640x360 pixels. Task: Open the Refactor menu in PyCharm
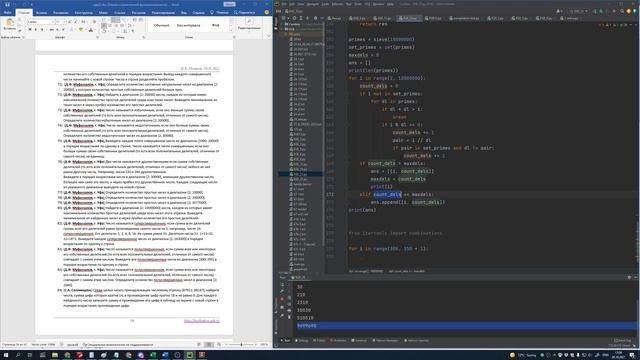click(x=338, y=4)
